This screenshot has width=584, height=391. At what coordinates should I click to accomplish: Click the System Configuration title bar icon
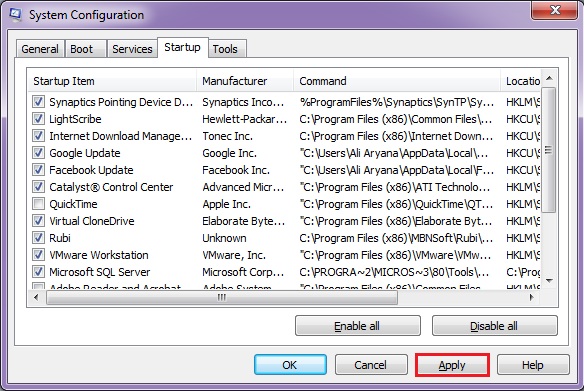[15, 15]
